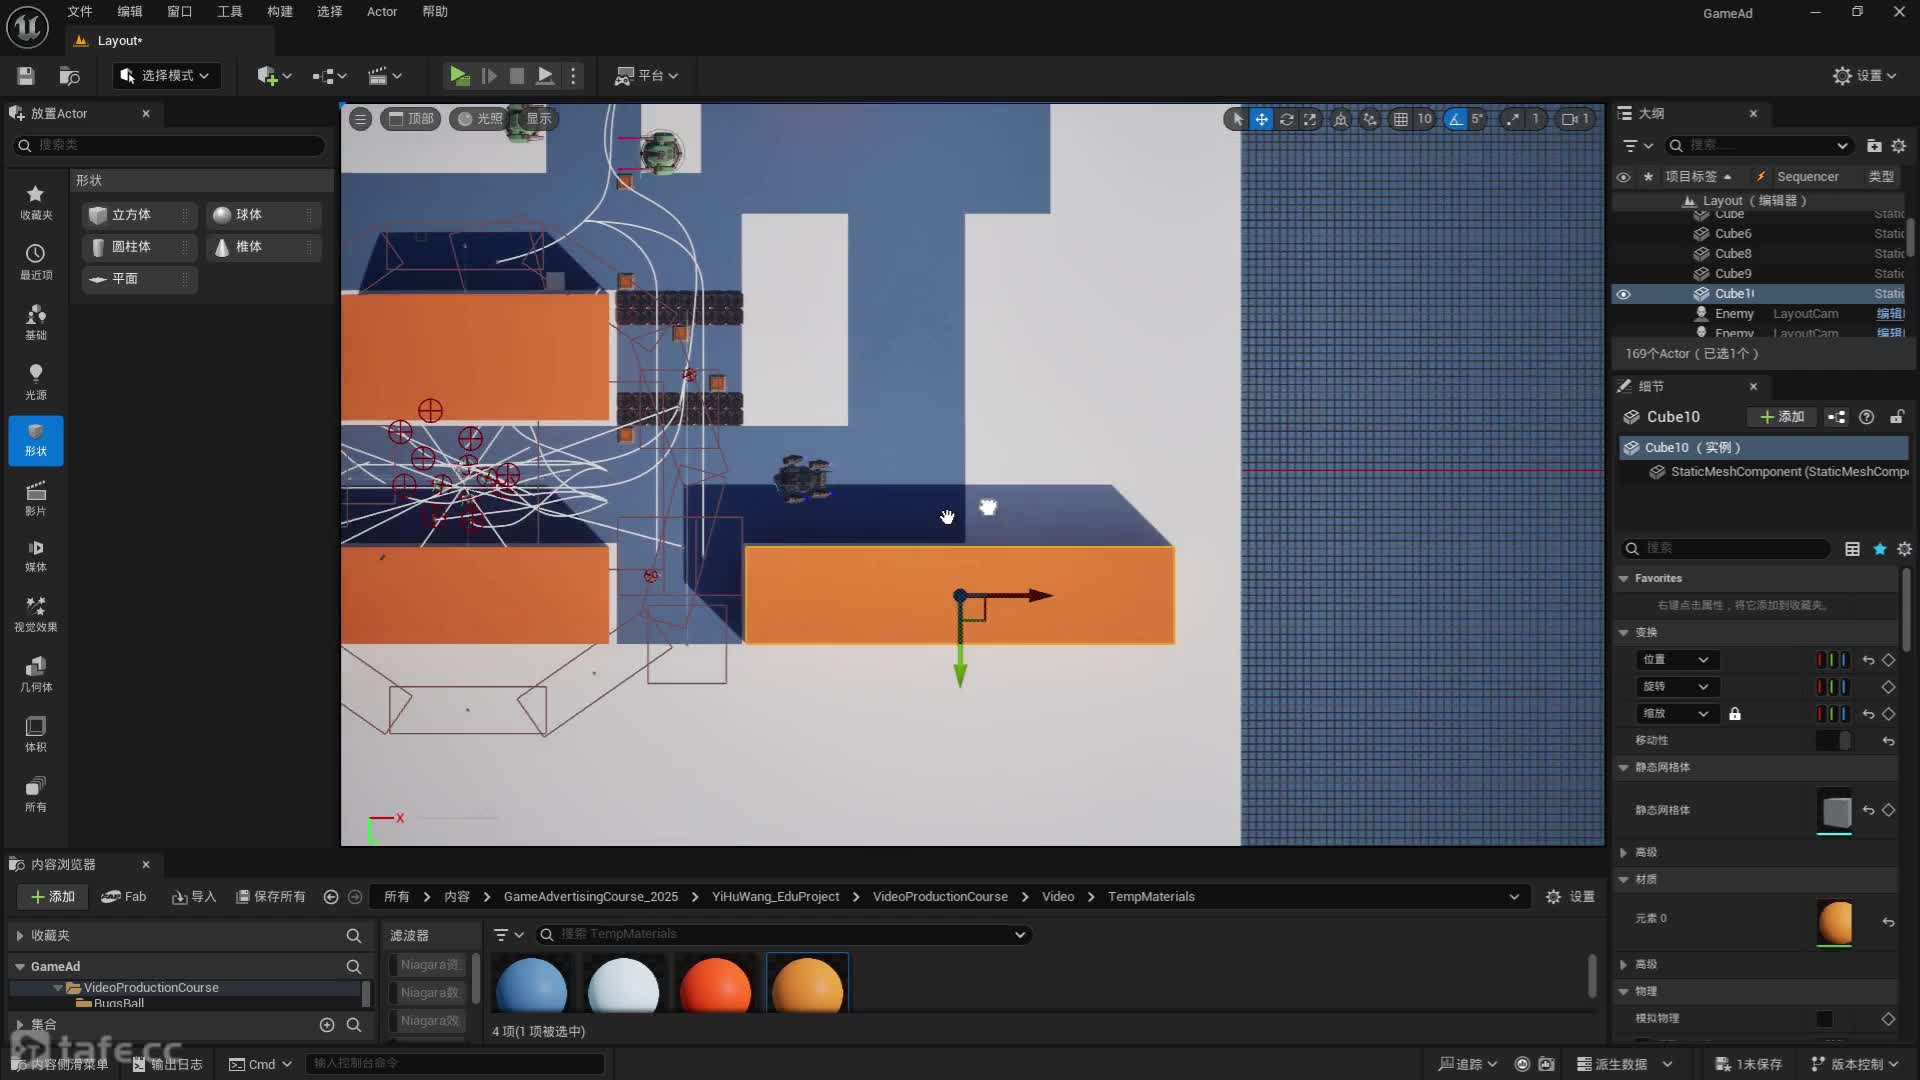The height and width of the screenshot is (1080, 1920).
Task: Open the Volumes category icon
Action: click(35, 733)
